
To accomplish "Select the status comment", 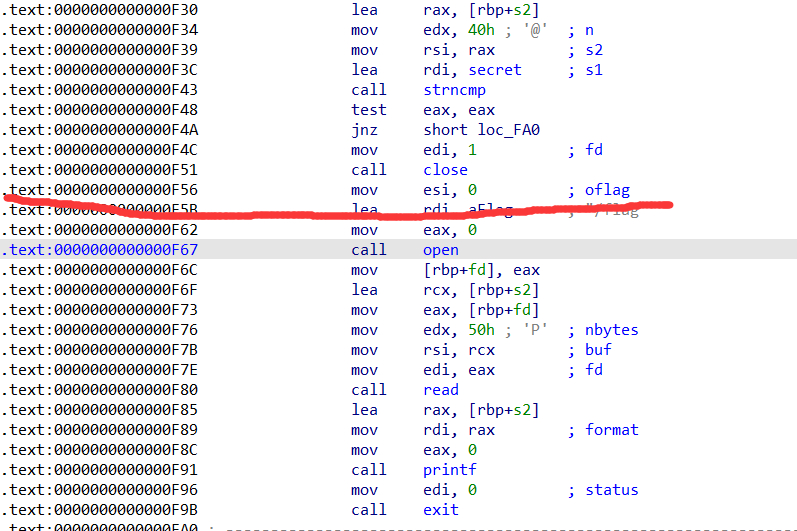I will click(x=611, y=490).
